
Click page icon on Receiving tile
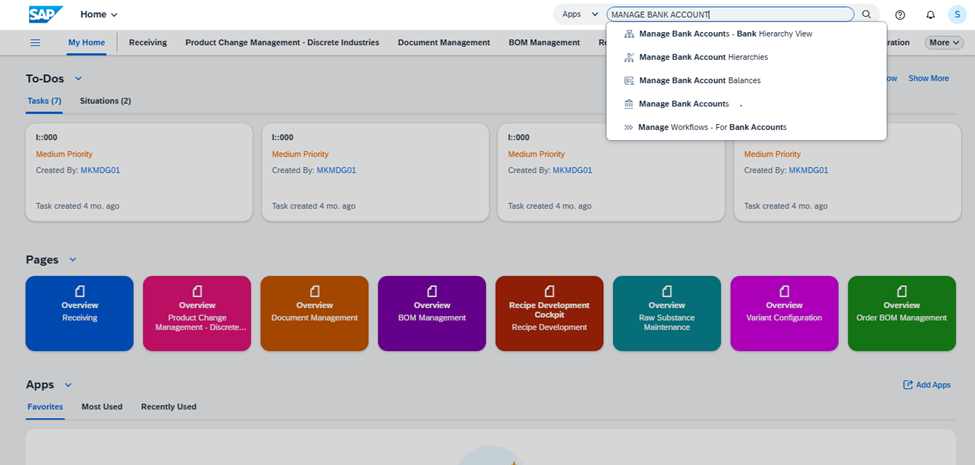point(80,291)
